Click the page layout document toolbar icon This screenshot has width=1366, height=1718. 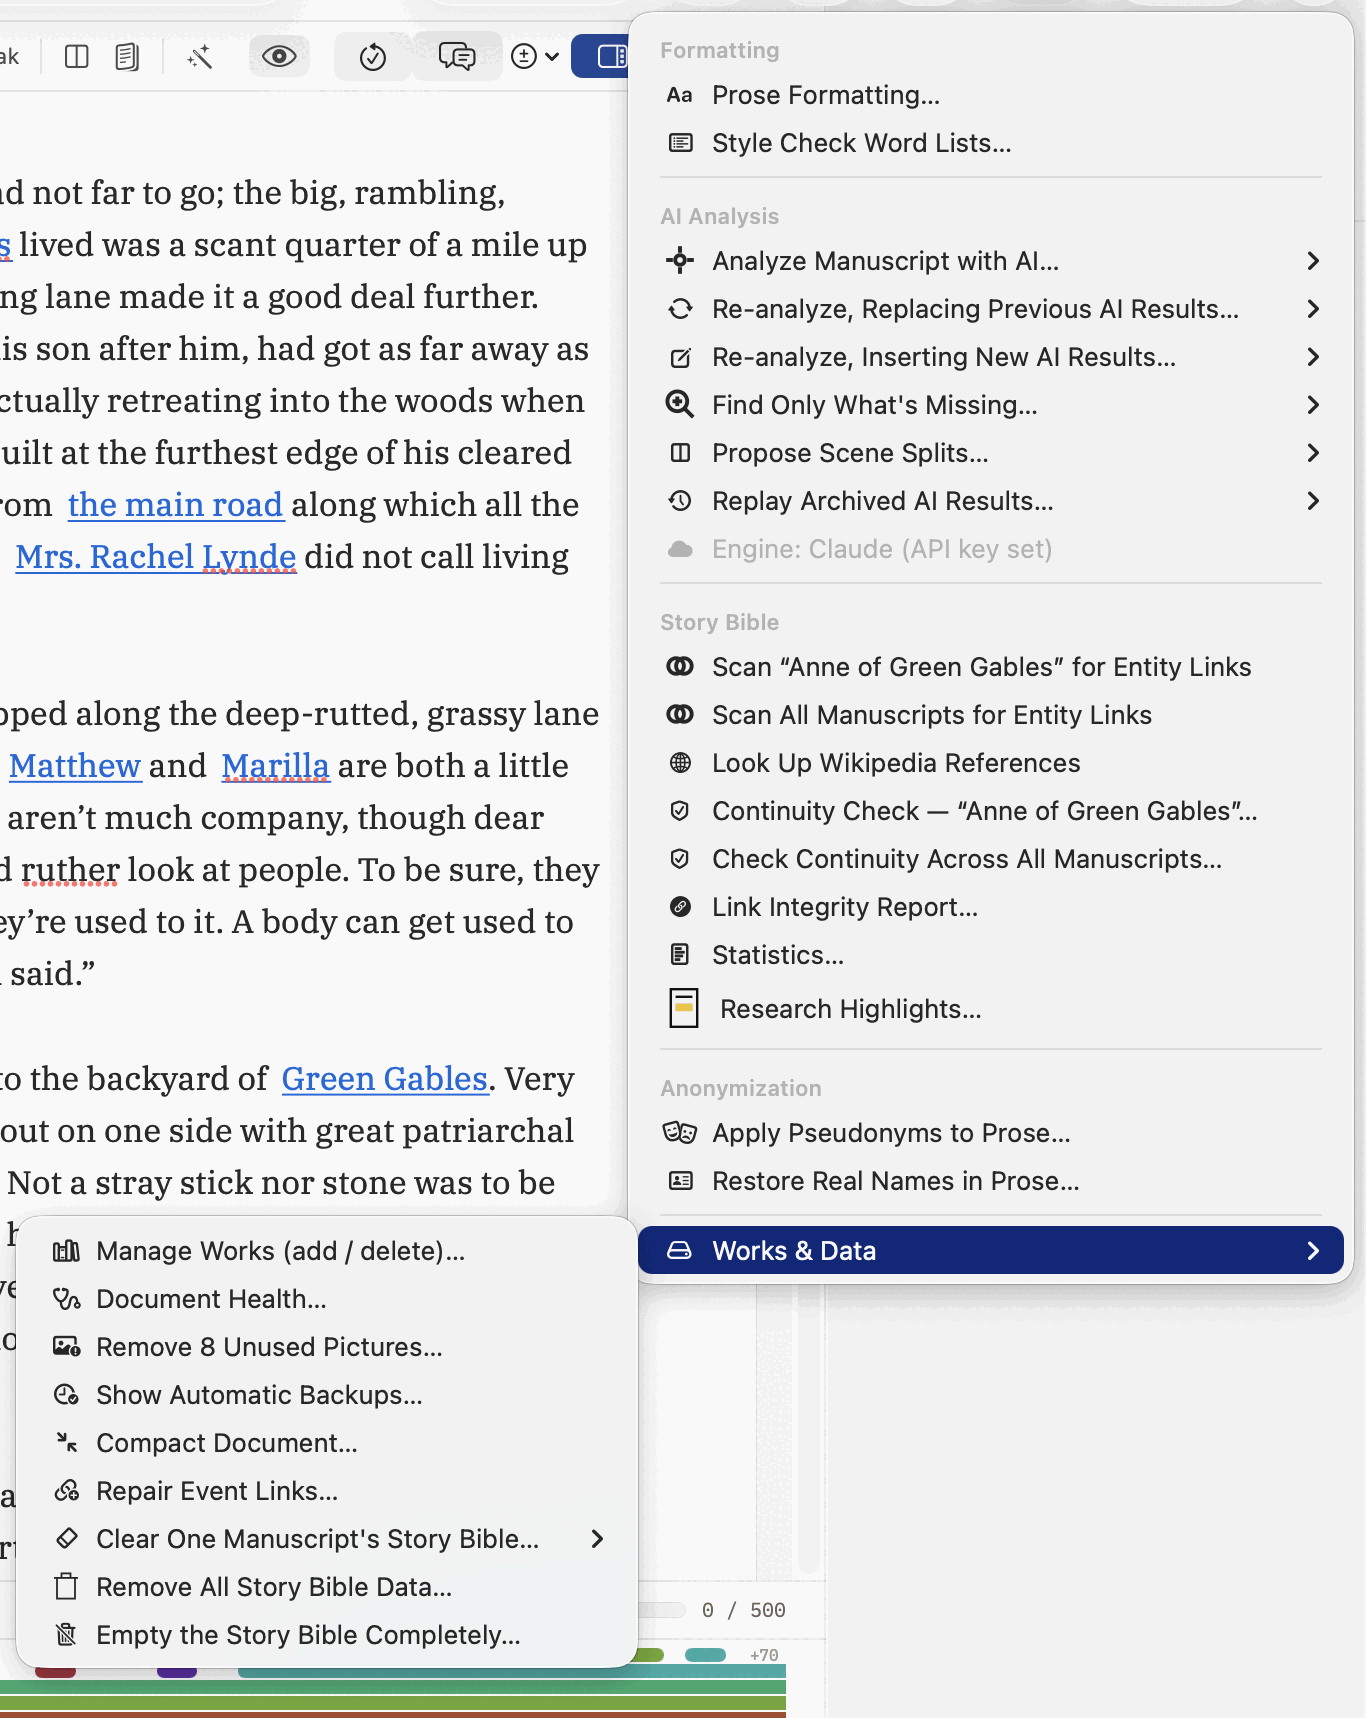(x=127, y=57)
